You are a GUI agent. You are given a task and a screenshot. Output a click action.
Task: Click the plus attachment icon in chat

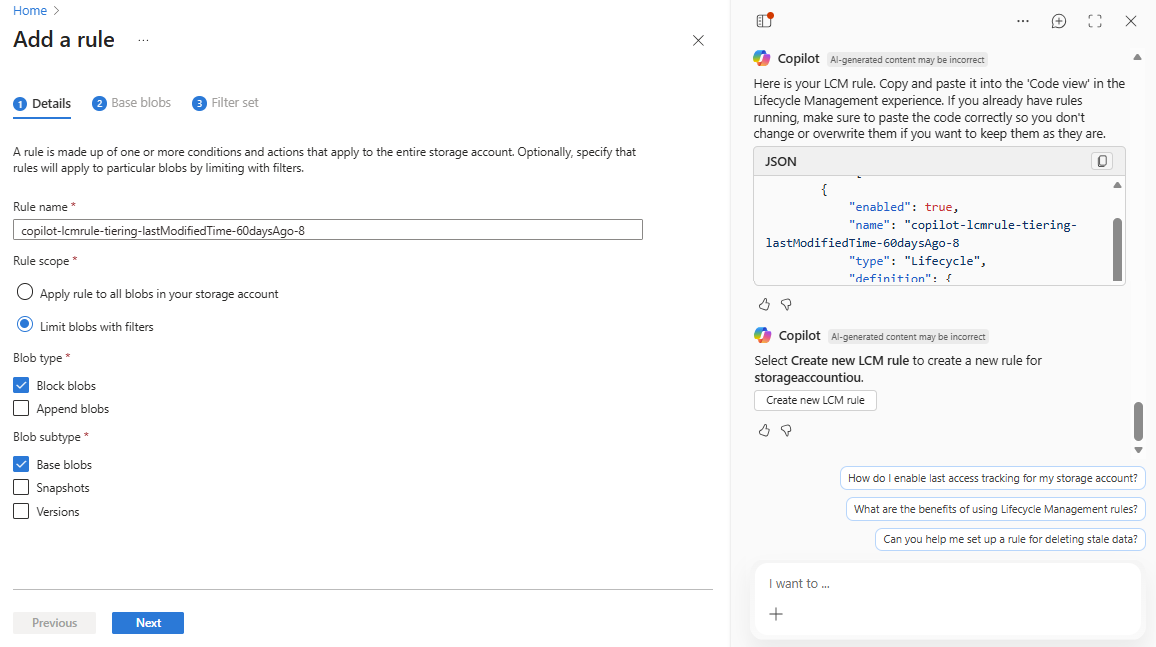776,614
